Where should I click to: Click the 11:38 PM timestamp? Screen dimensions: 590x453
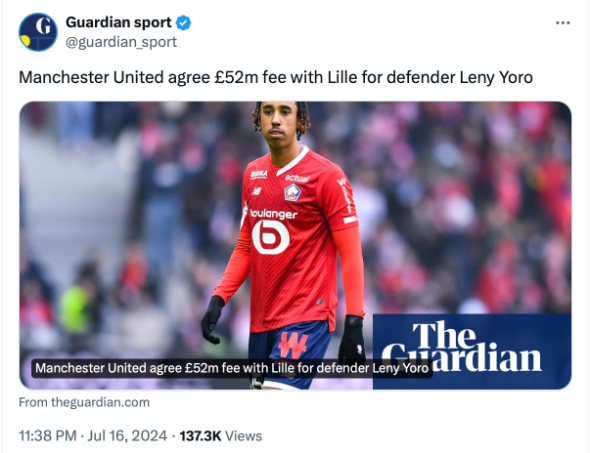pos(48,436)
